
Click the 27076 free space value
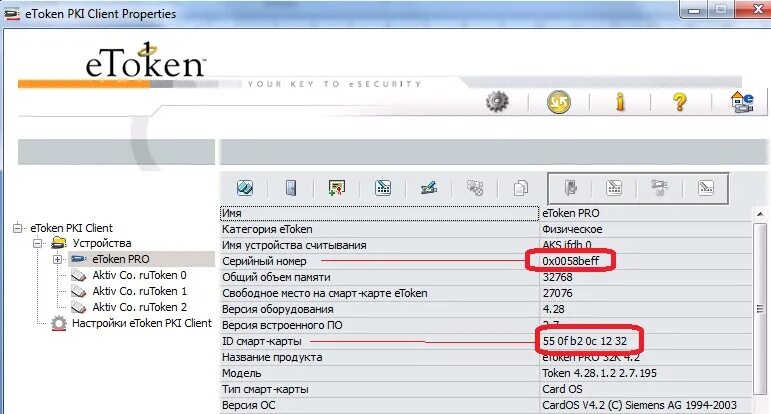pyautogui.click(x=557, y=293)
